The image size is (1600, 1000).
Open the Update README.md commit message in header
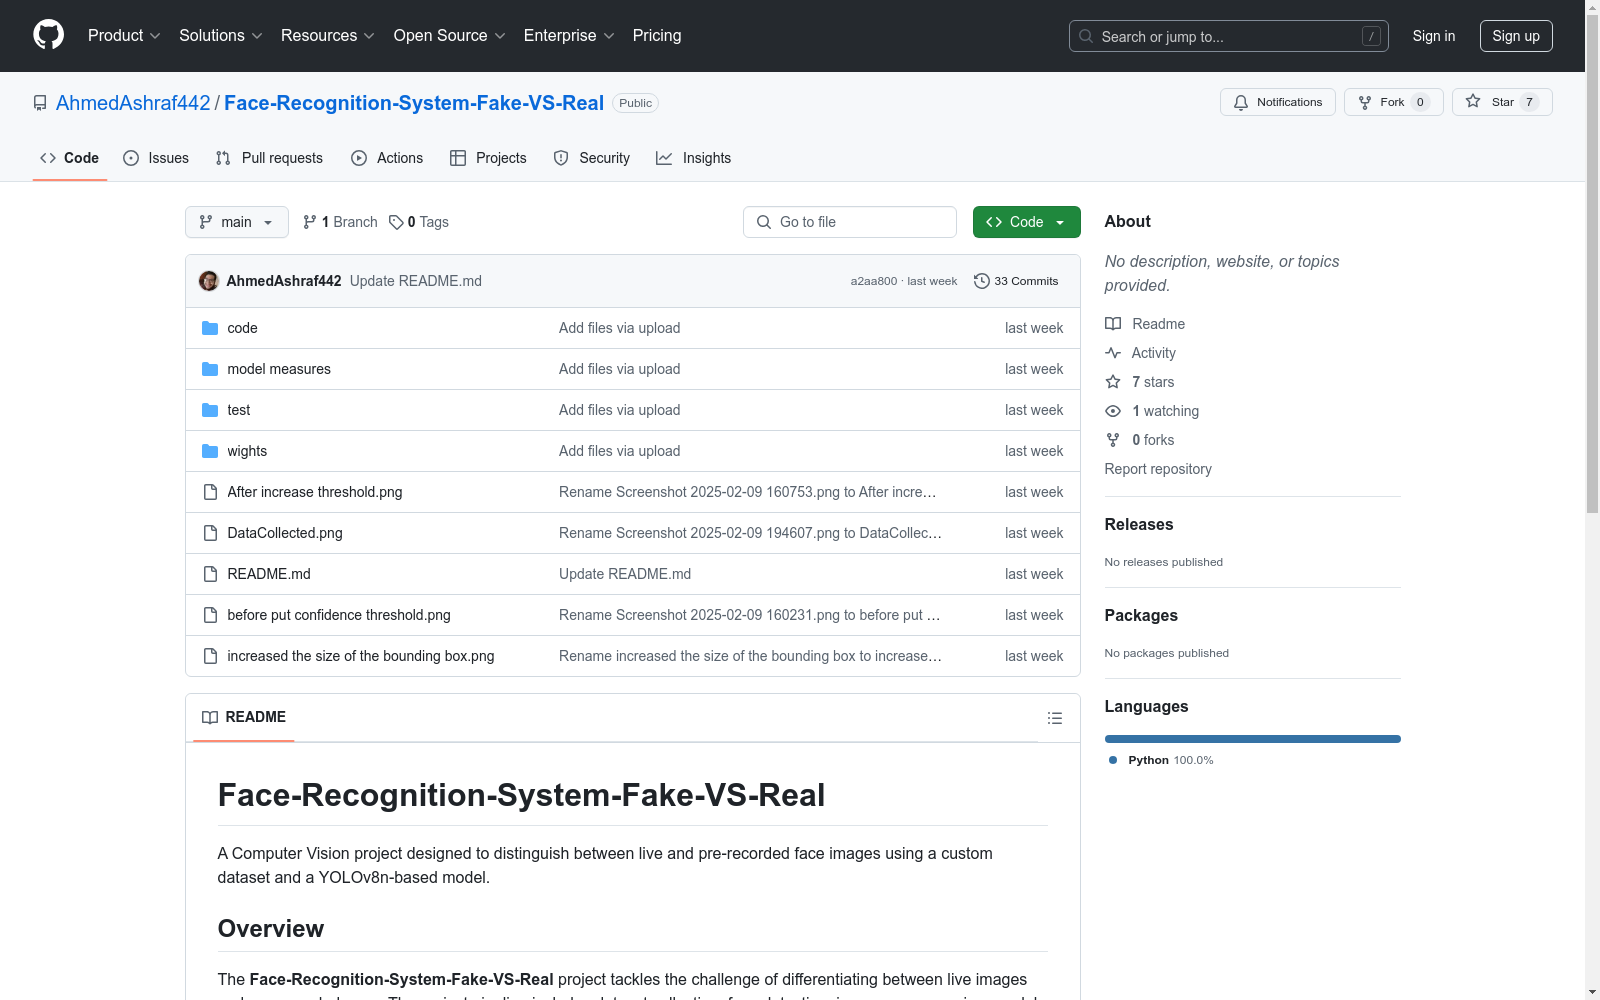[x=416, y=281]
